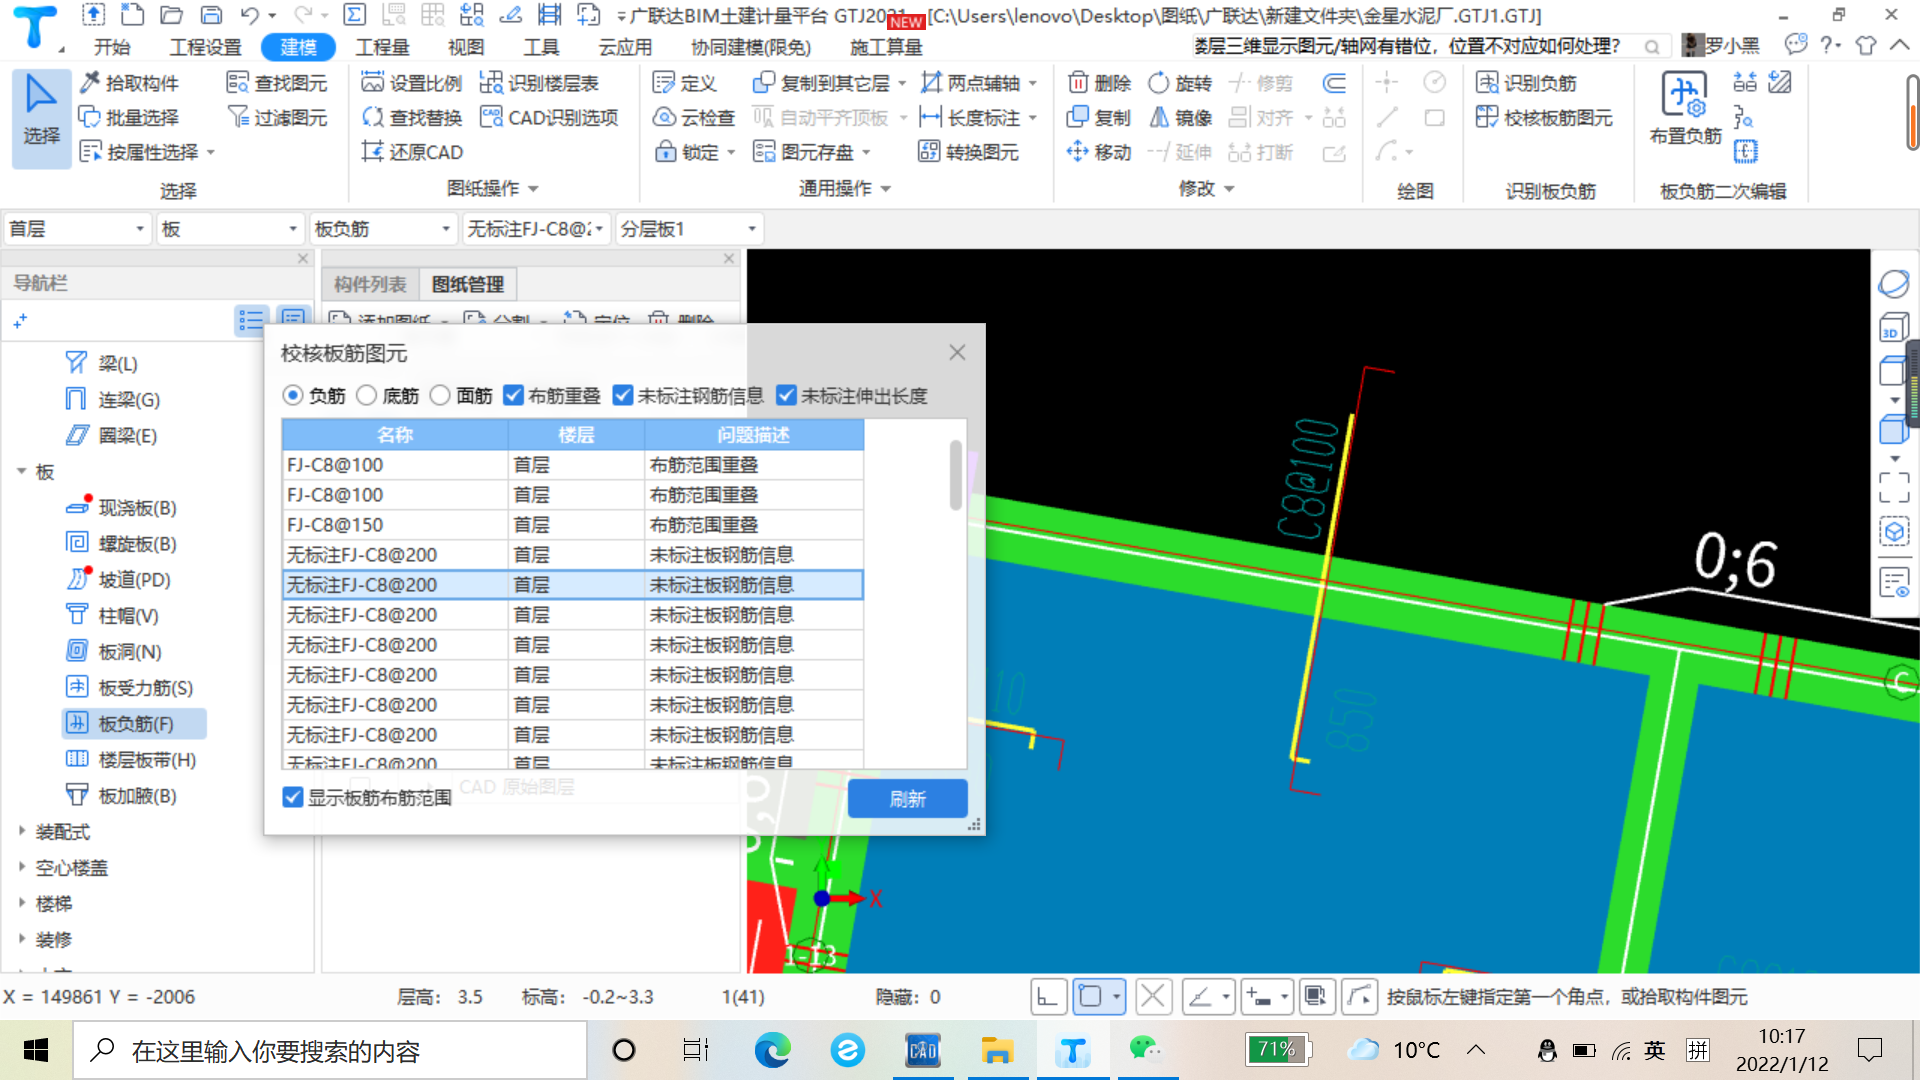Image resolution: width=1920 pixels, height=1080 pixels.
Task: Click 复制 tool in 修改 group
Action: 1099,117
